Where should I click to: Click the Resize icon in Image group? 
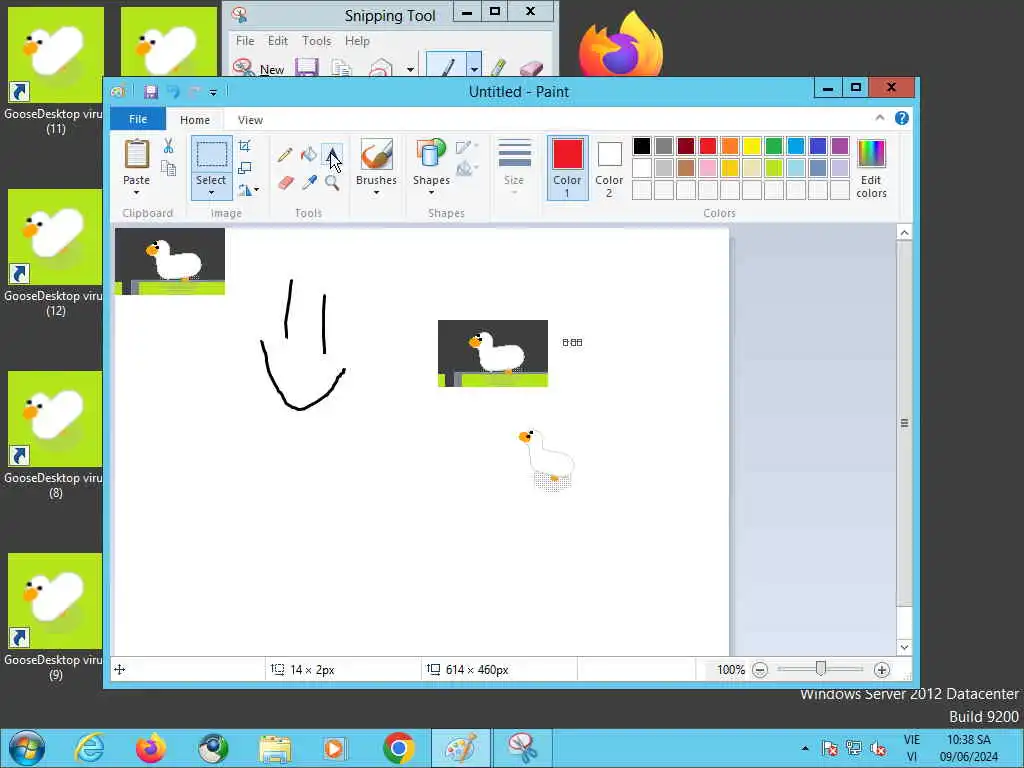point(245,168)
